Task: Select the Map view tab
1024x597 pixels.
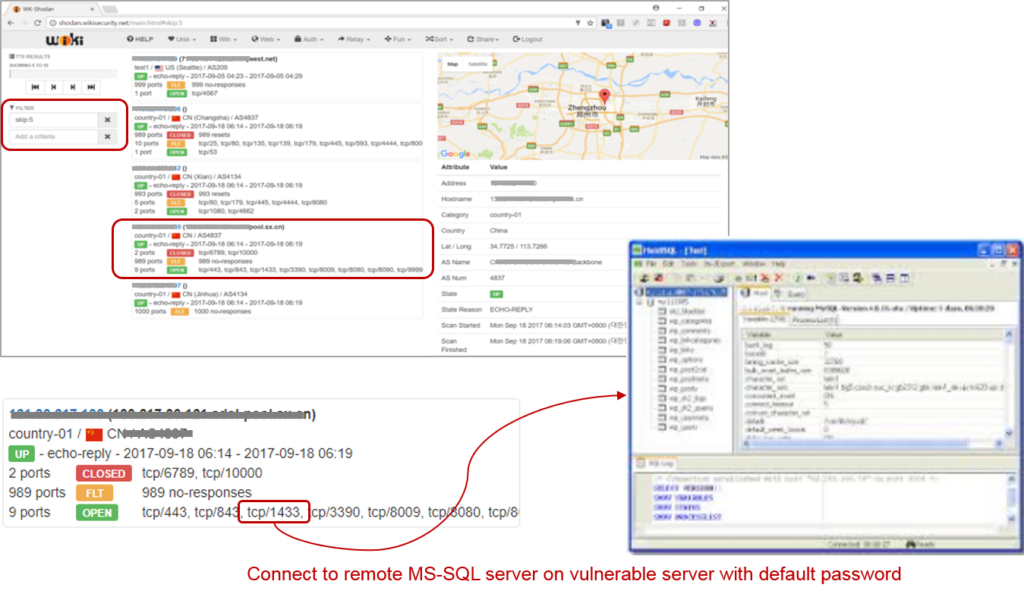Action: (x=452, y=63)
